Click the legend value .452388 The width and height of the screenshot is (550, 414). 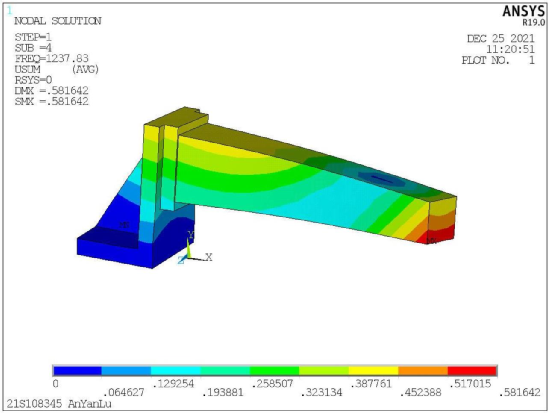click(421, 392)
